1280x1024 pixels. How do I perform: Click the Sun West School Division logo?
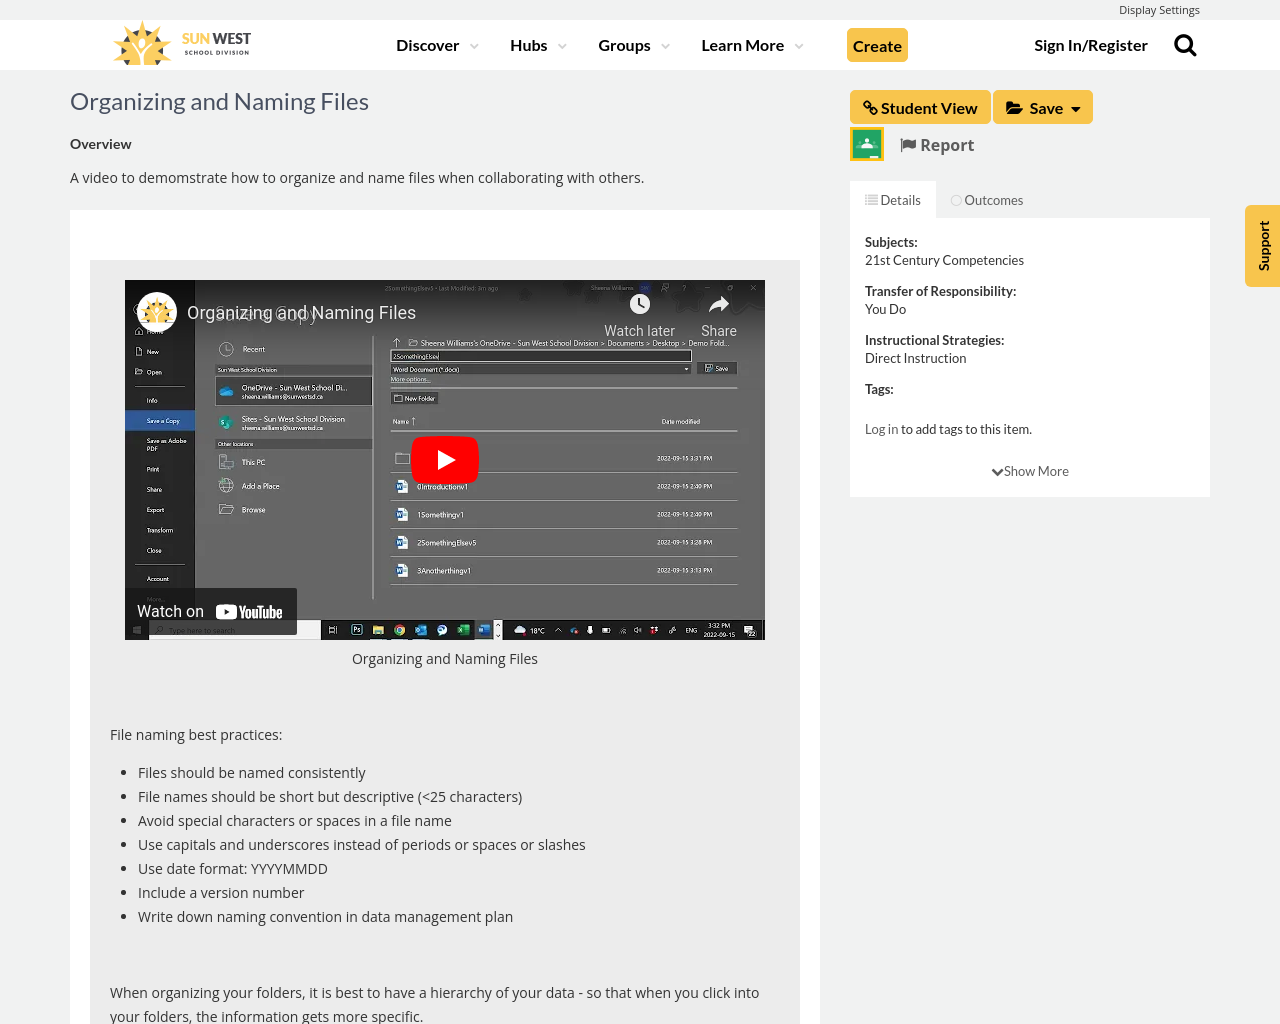coord(182,44)
